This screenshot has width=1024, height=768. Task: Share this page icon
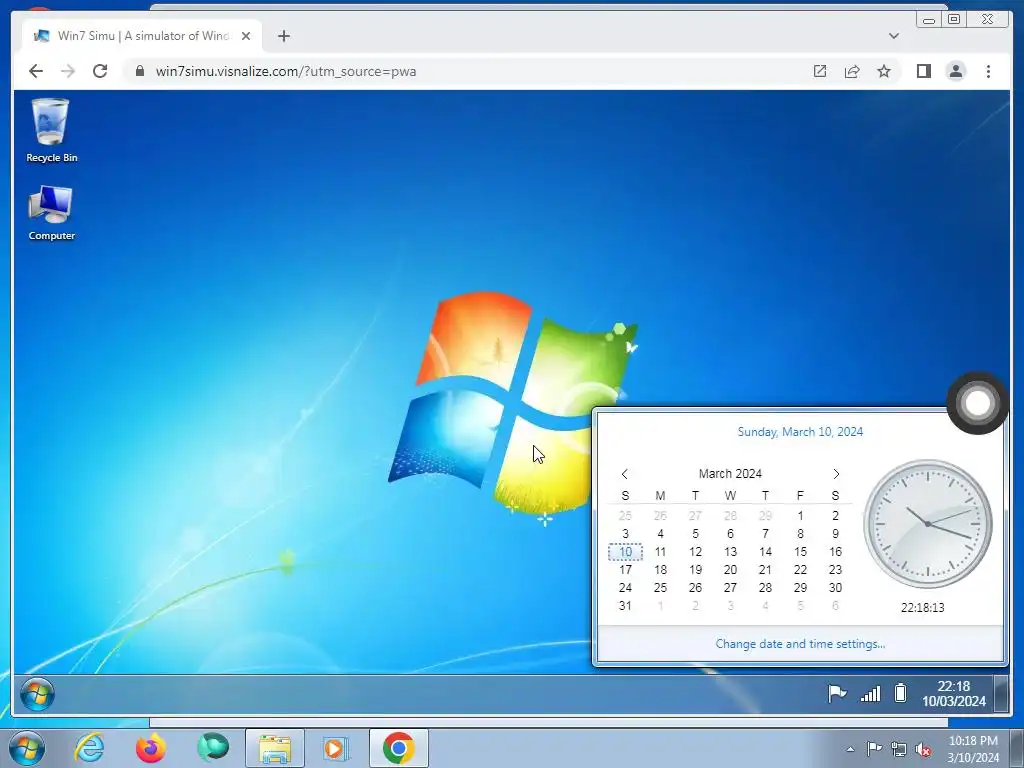(852, 71)
